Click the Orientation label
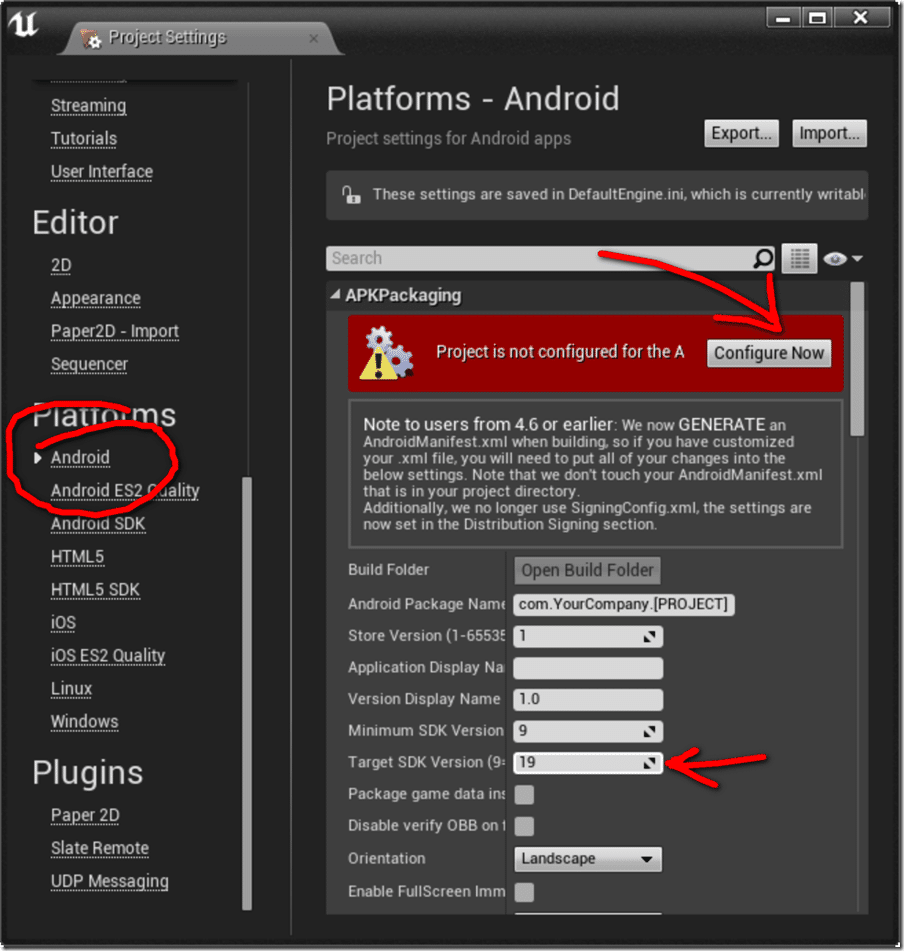Image resolution: width=904 pixels, height=951 pixels. coord(387,859)
